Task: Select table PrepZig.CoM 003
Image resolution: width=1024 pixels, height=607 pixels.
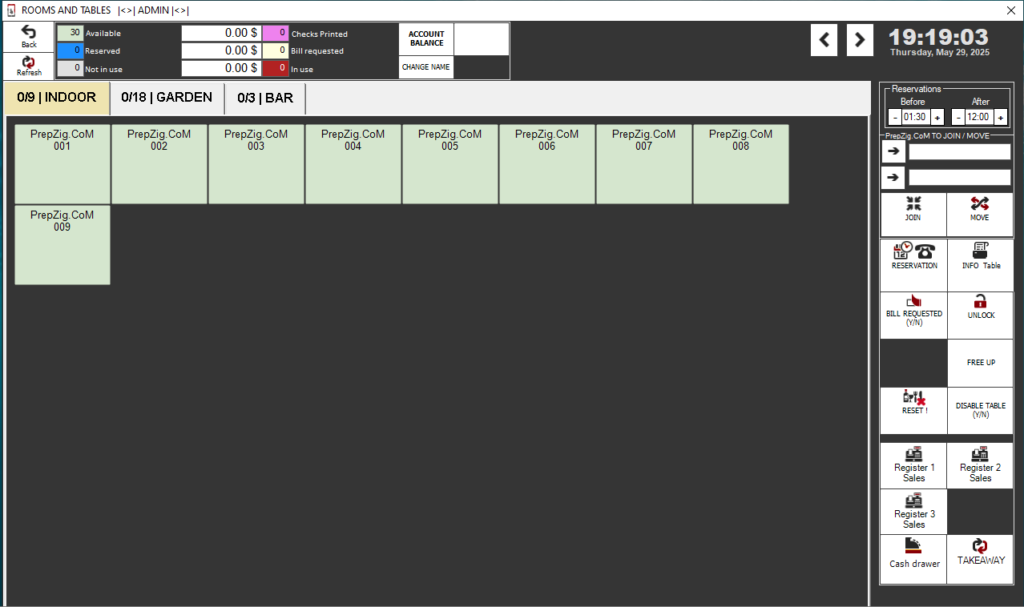Action: coord(256,164)
